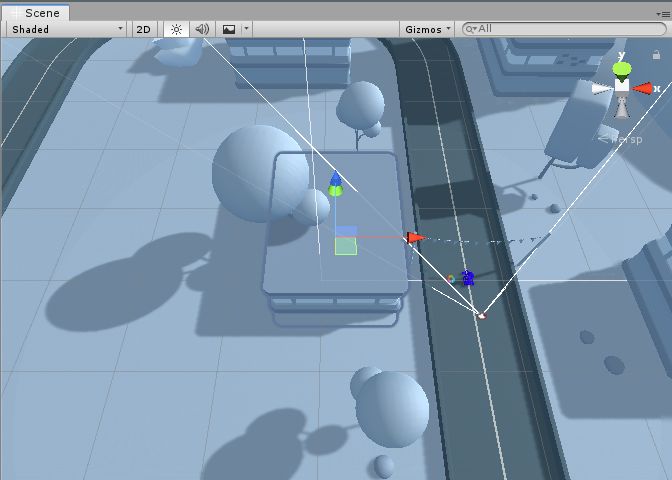
Task: Click the white left gizmo cone
Action: [x=603, y=89]
